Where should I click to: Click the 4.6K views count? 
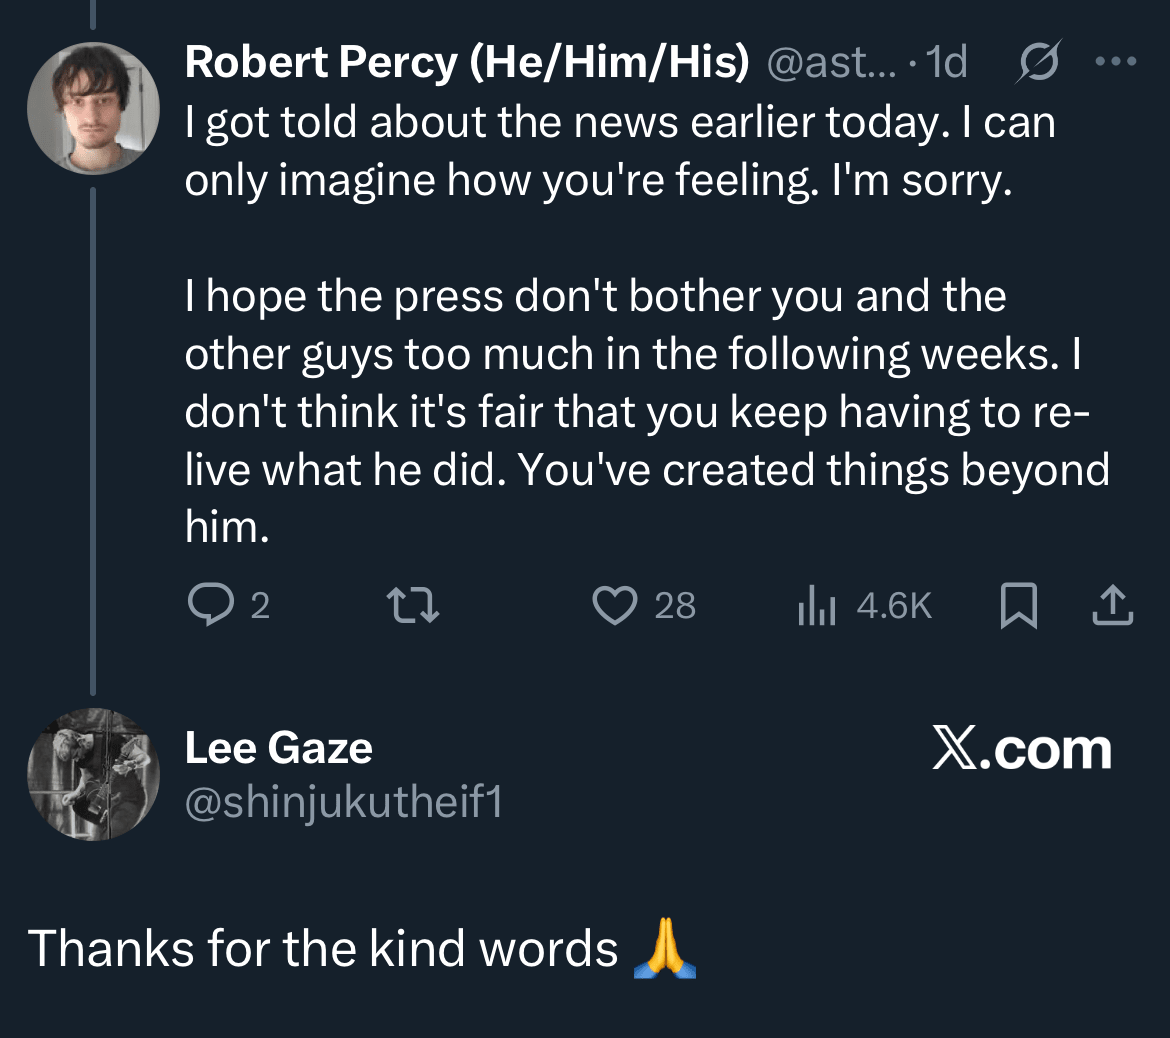click(x=894, y=606)
